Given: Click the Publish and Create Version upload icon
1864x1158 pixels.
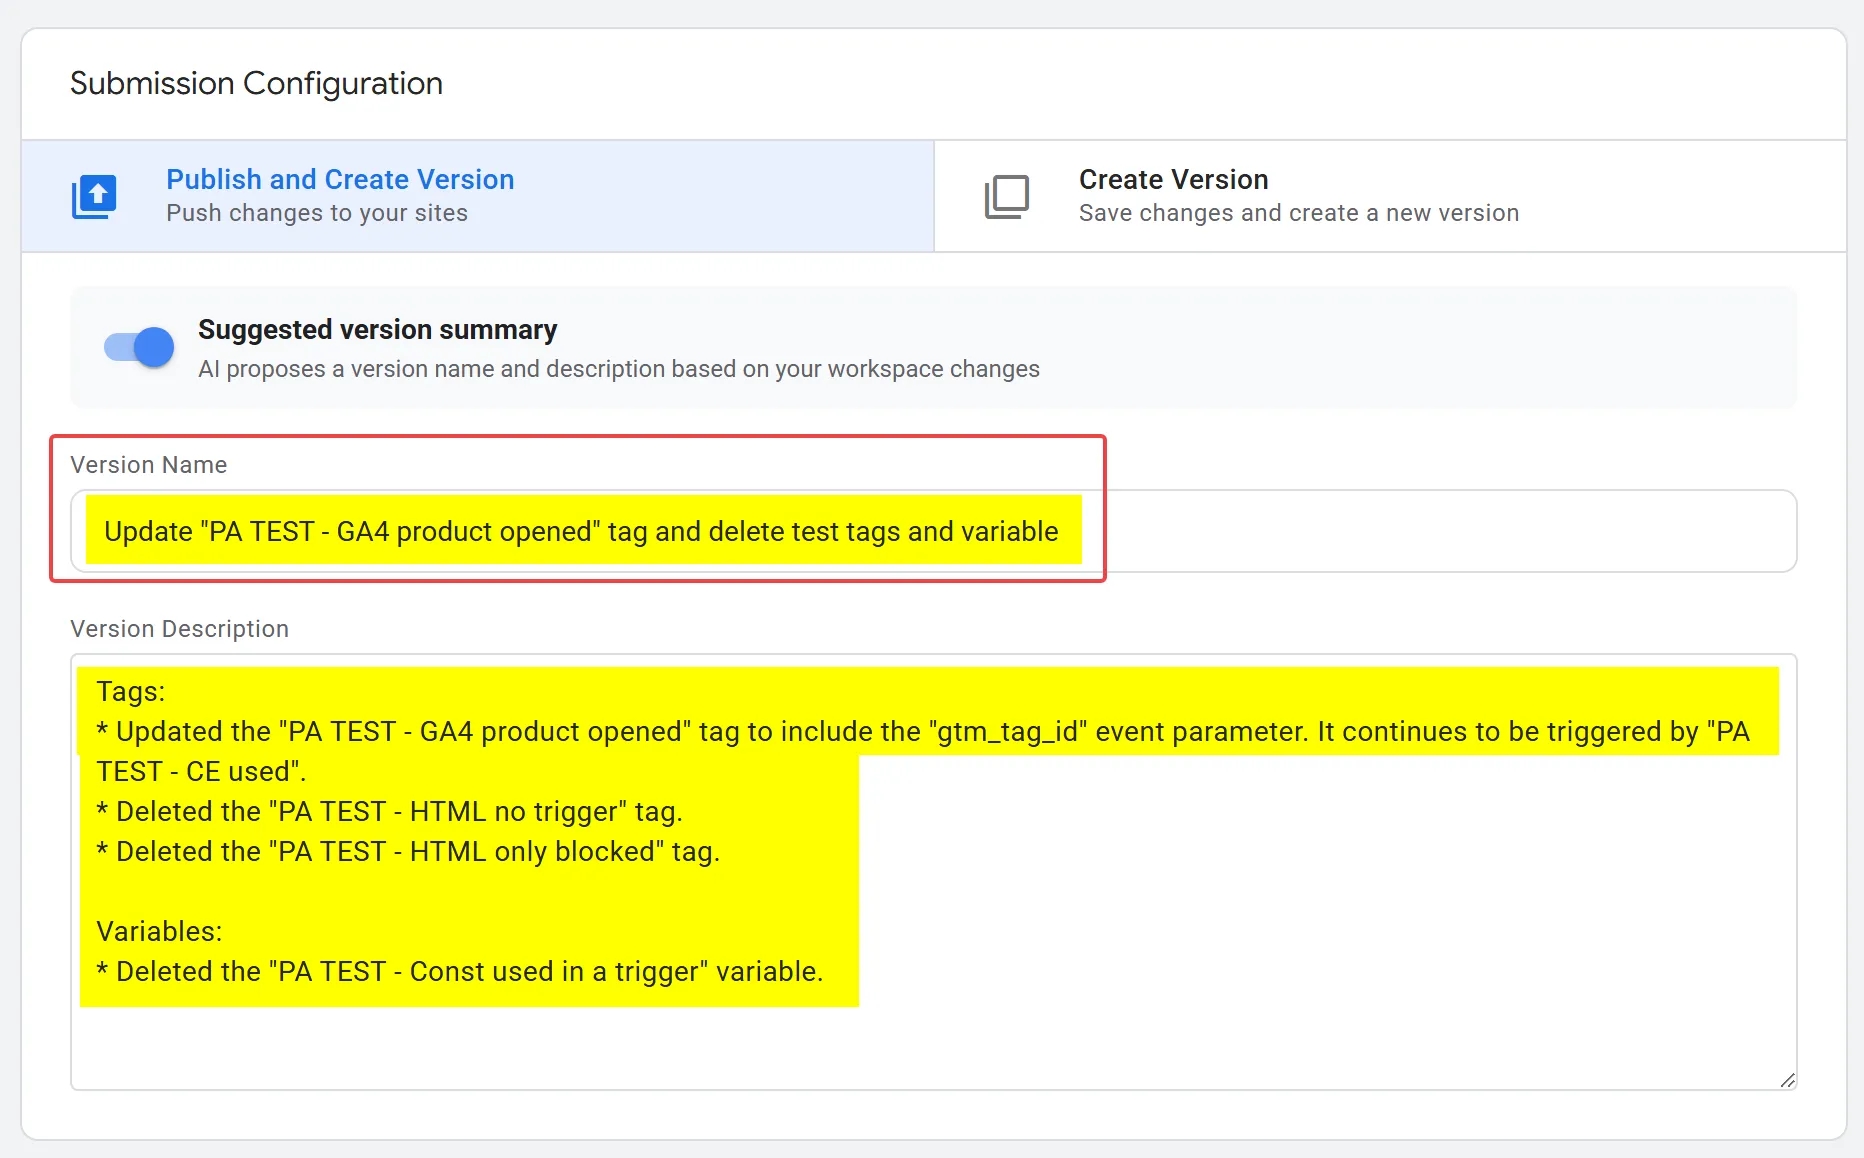Looking at the screenshot, I should click(94, 197).
